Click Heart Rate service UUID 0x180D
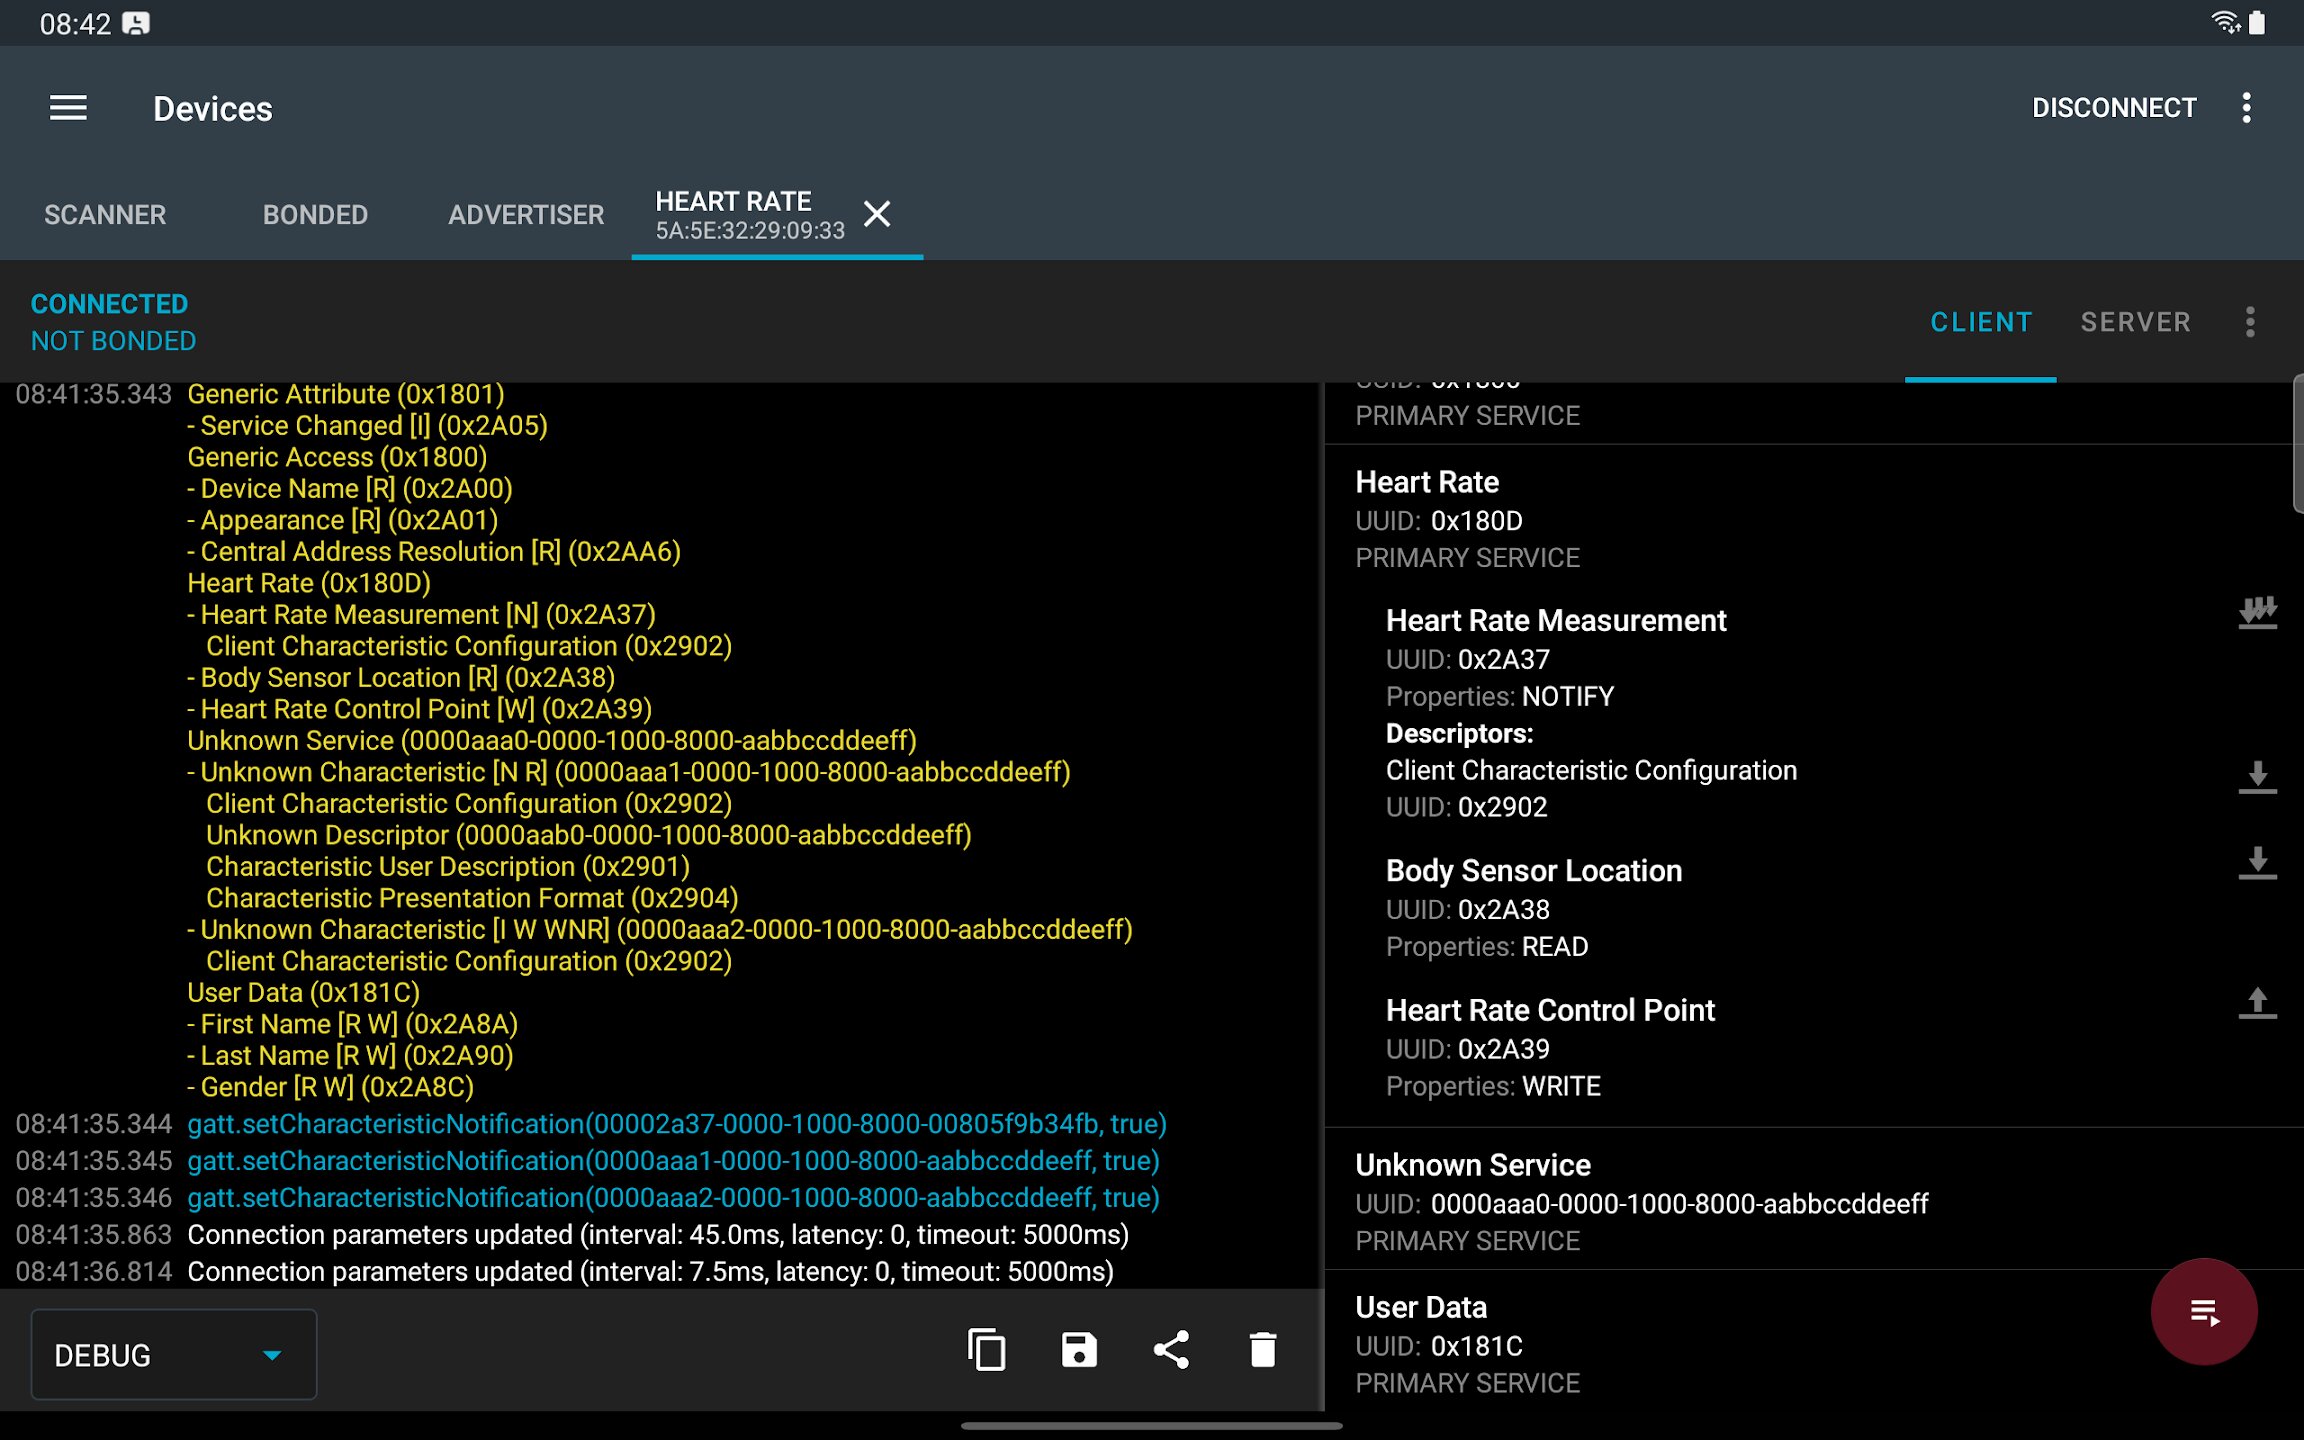Image resolution: width=2304 pixels, height=1440 pixels. point(1476,521)
